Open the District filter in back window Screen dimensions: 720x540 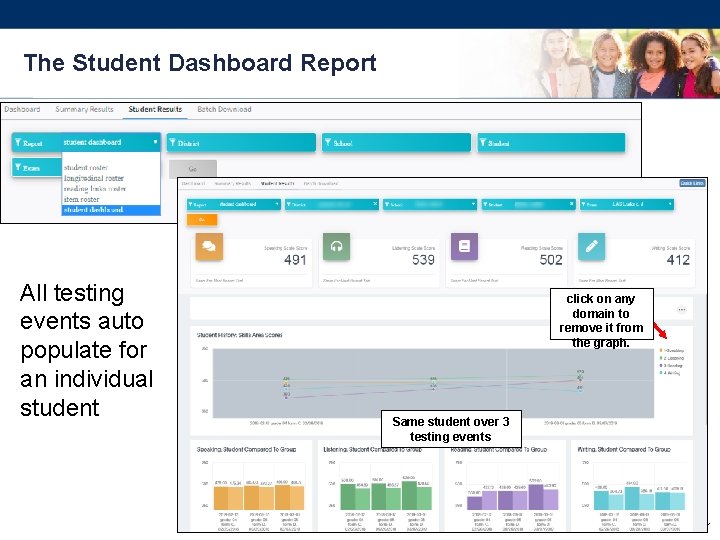[x=241, y=143]
